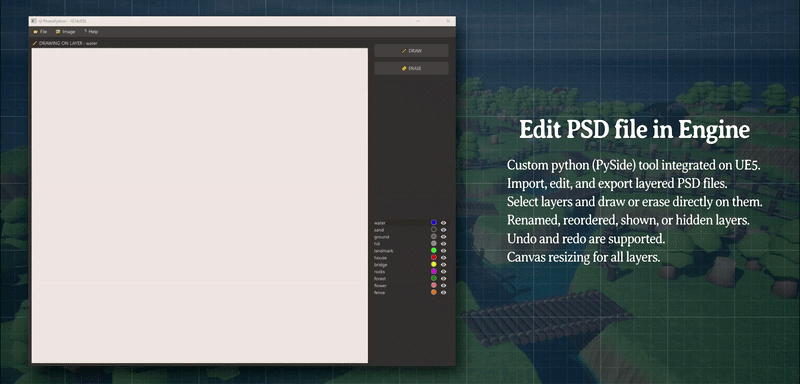Viewport: 800px width, 384px height.
Task: Click the pink flower layer swatch
Action: pos(434,286)
